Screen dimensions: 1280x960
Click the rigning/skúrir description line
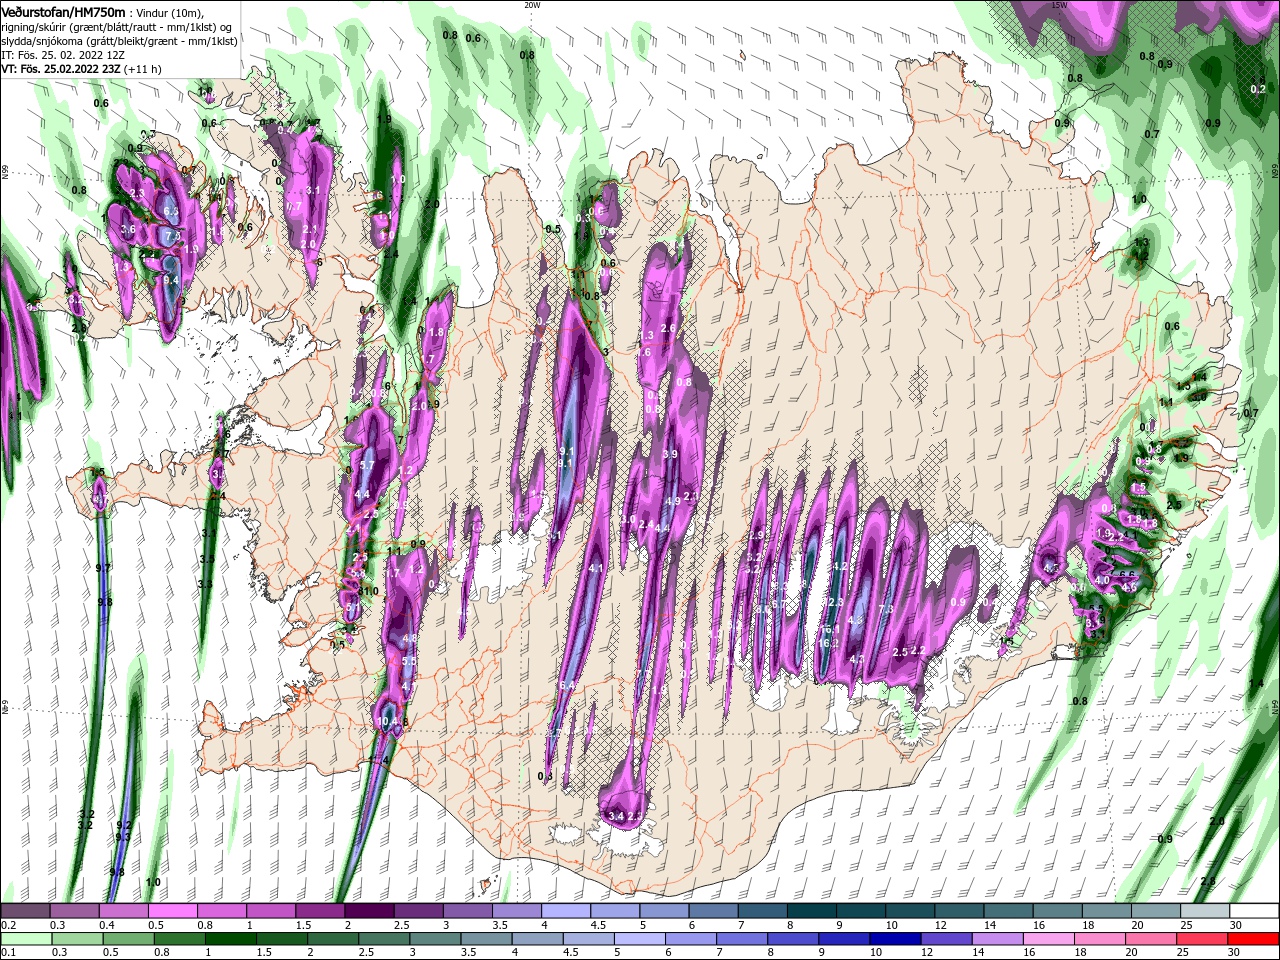click(x=115, y=26)
